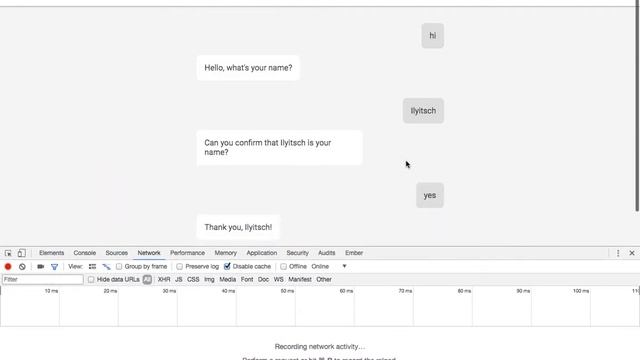Open the Online throttling dropdown
640x360 pixels.
click(x=329, y=267)
